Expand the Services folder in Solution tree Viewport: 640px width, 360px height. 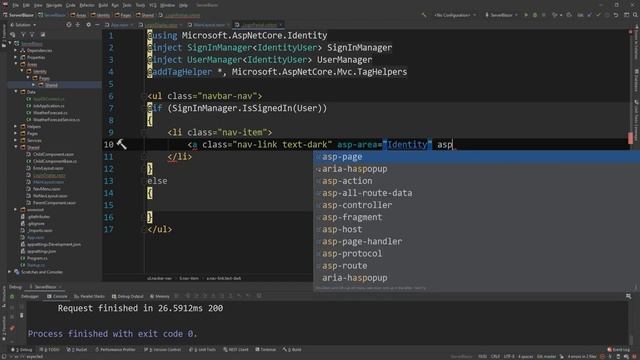16,140
